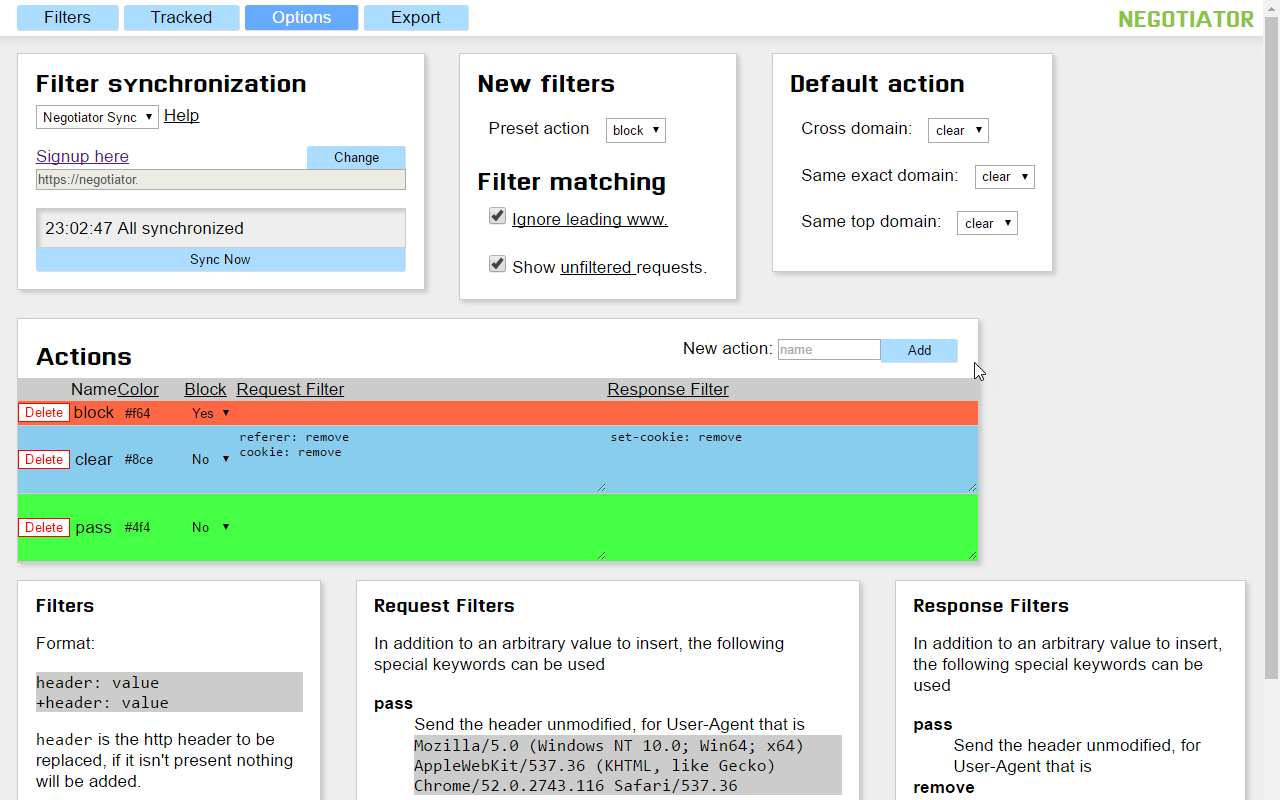This screenshot has height=800, width=1280.
Task: Add a new action
Action: [919, 351]
